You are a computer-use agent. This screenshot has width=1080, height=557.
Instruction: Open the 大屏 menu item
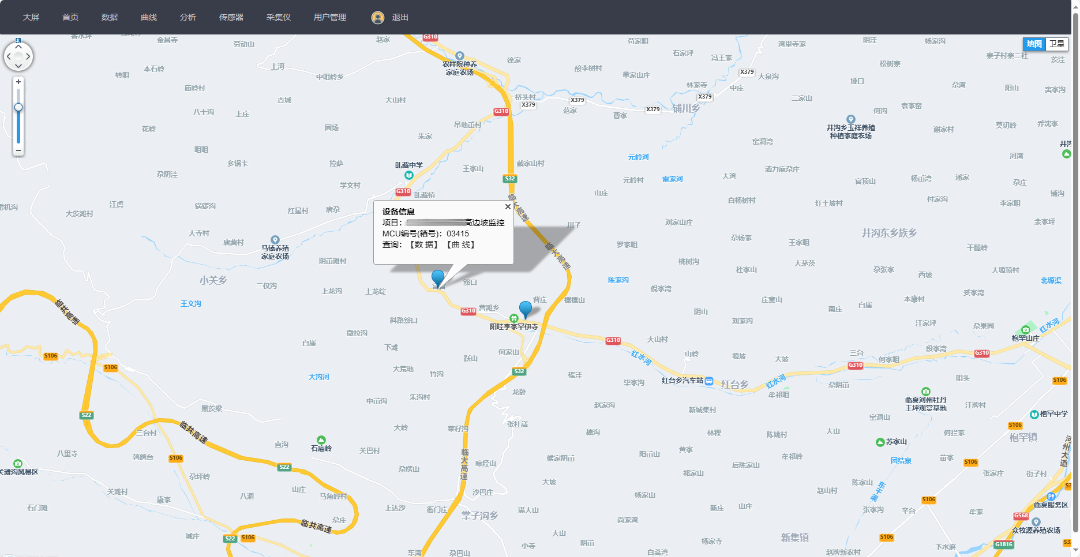31,17
